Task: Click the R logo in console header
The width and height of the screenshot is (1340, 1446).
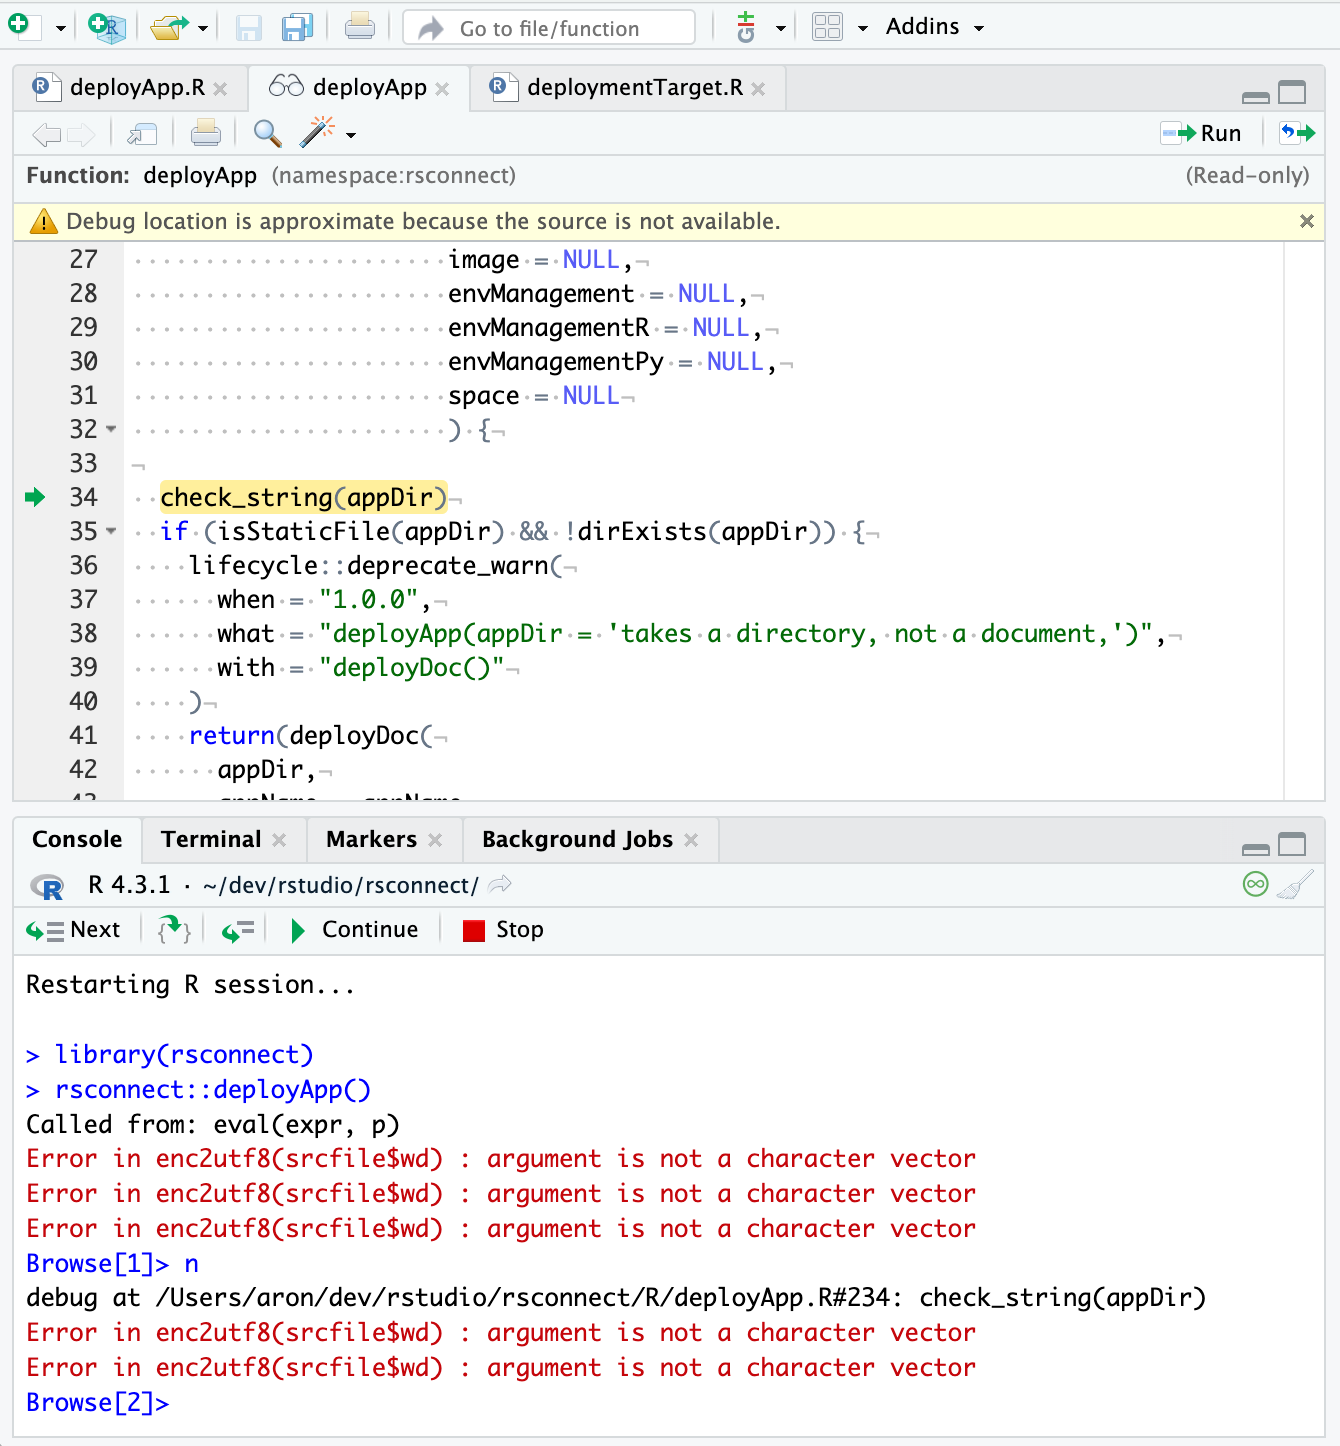Action: (47, 887)
